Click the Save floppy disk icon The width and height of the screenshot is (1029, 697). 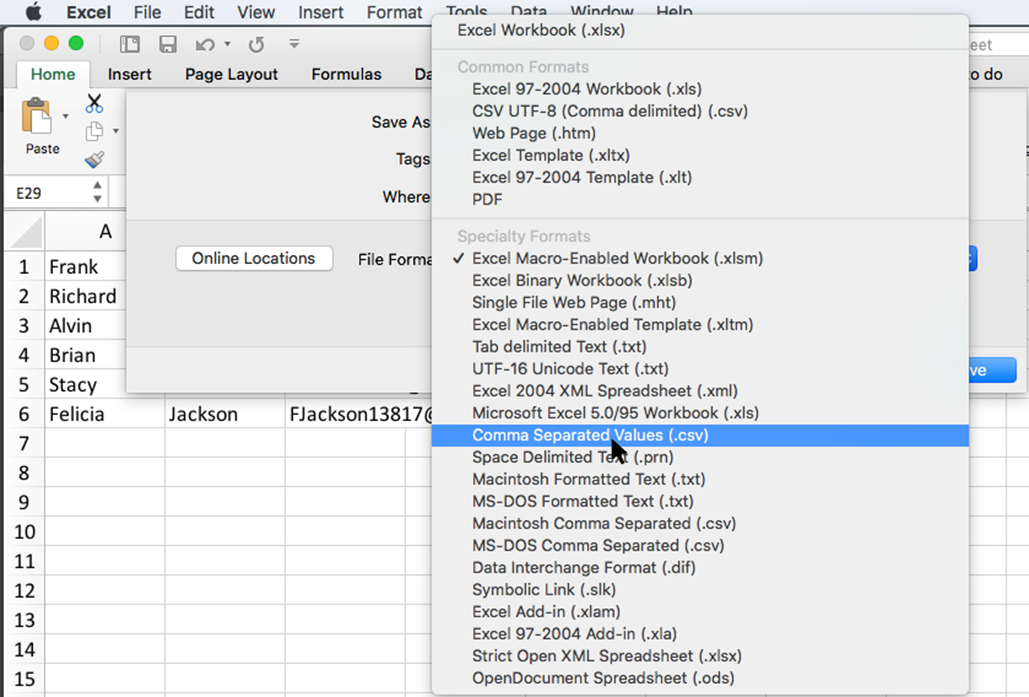[x=168, y=44]
